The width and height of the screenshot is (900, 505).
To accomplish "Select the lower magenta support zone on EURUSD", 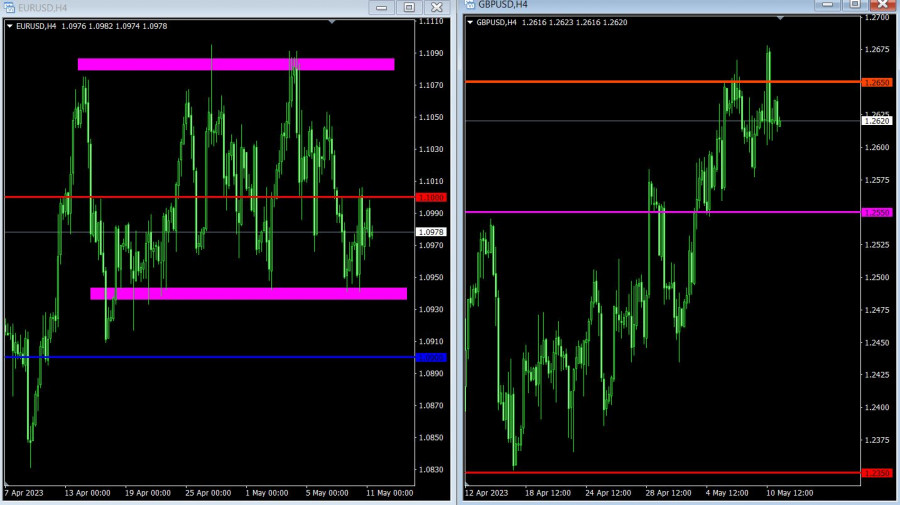I will point(248,294).
